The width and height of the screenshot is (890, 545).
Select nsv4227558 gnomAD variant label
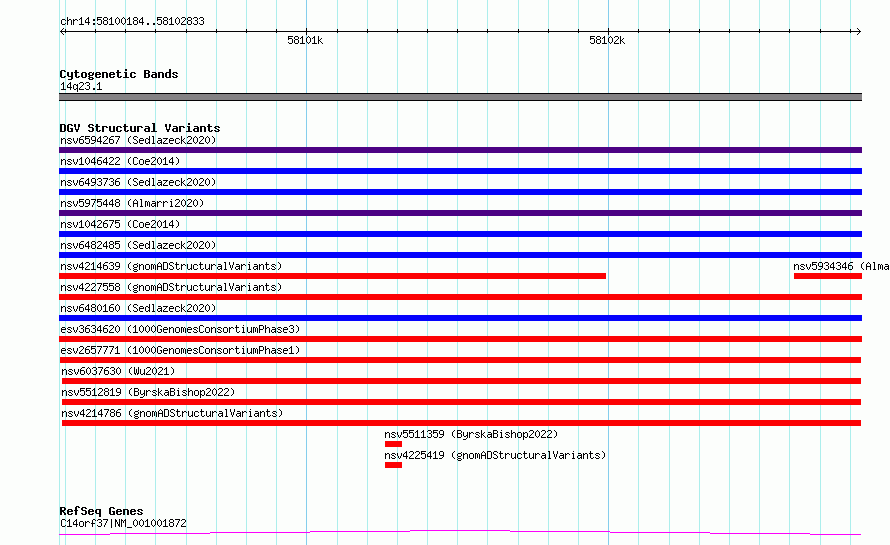171,287
